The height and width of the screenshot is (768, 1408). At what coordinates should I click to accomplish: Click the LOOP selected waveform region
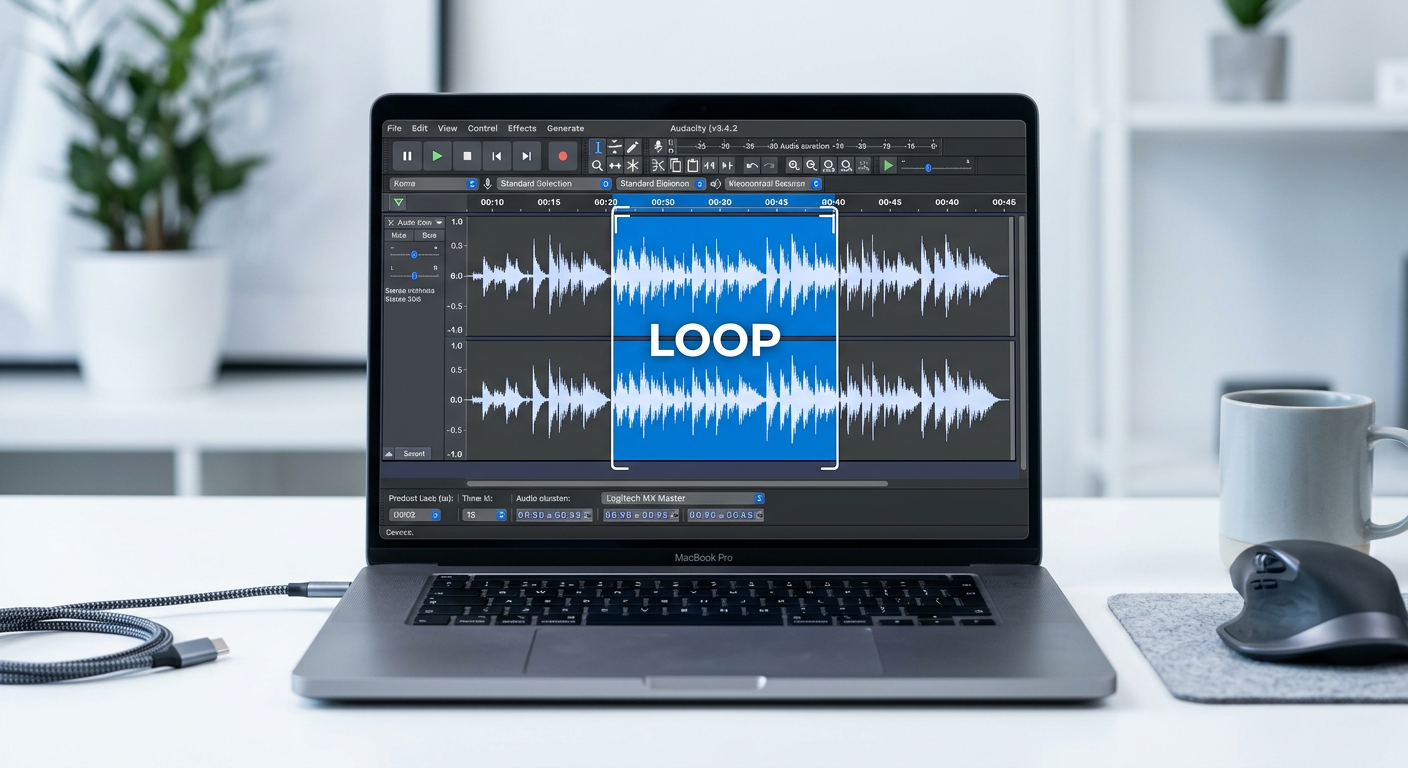(x=724, y=339)
